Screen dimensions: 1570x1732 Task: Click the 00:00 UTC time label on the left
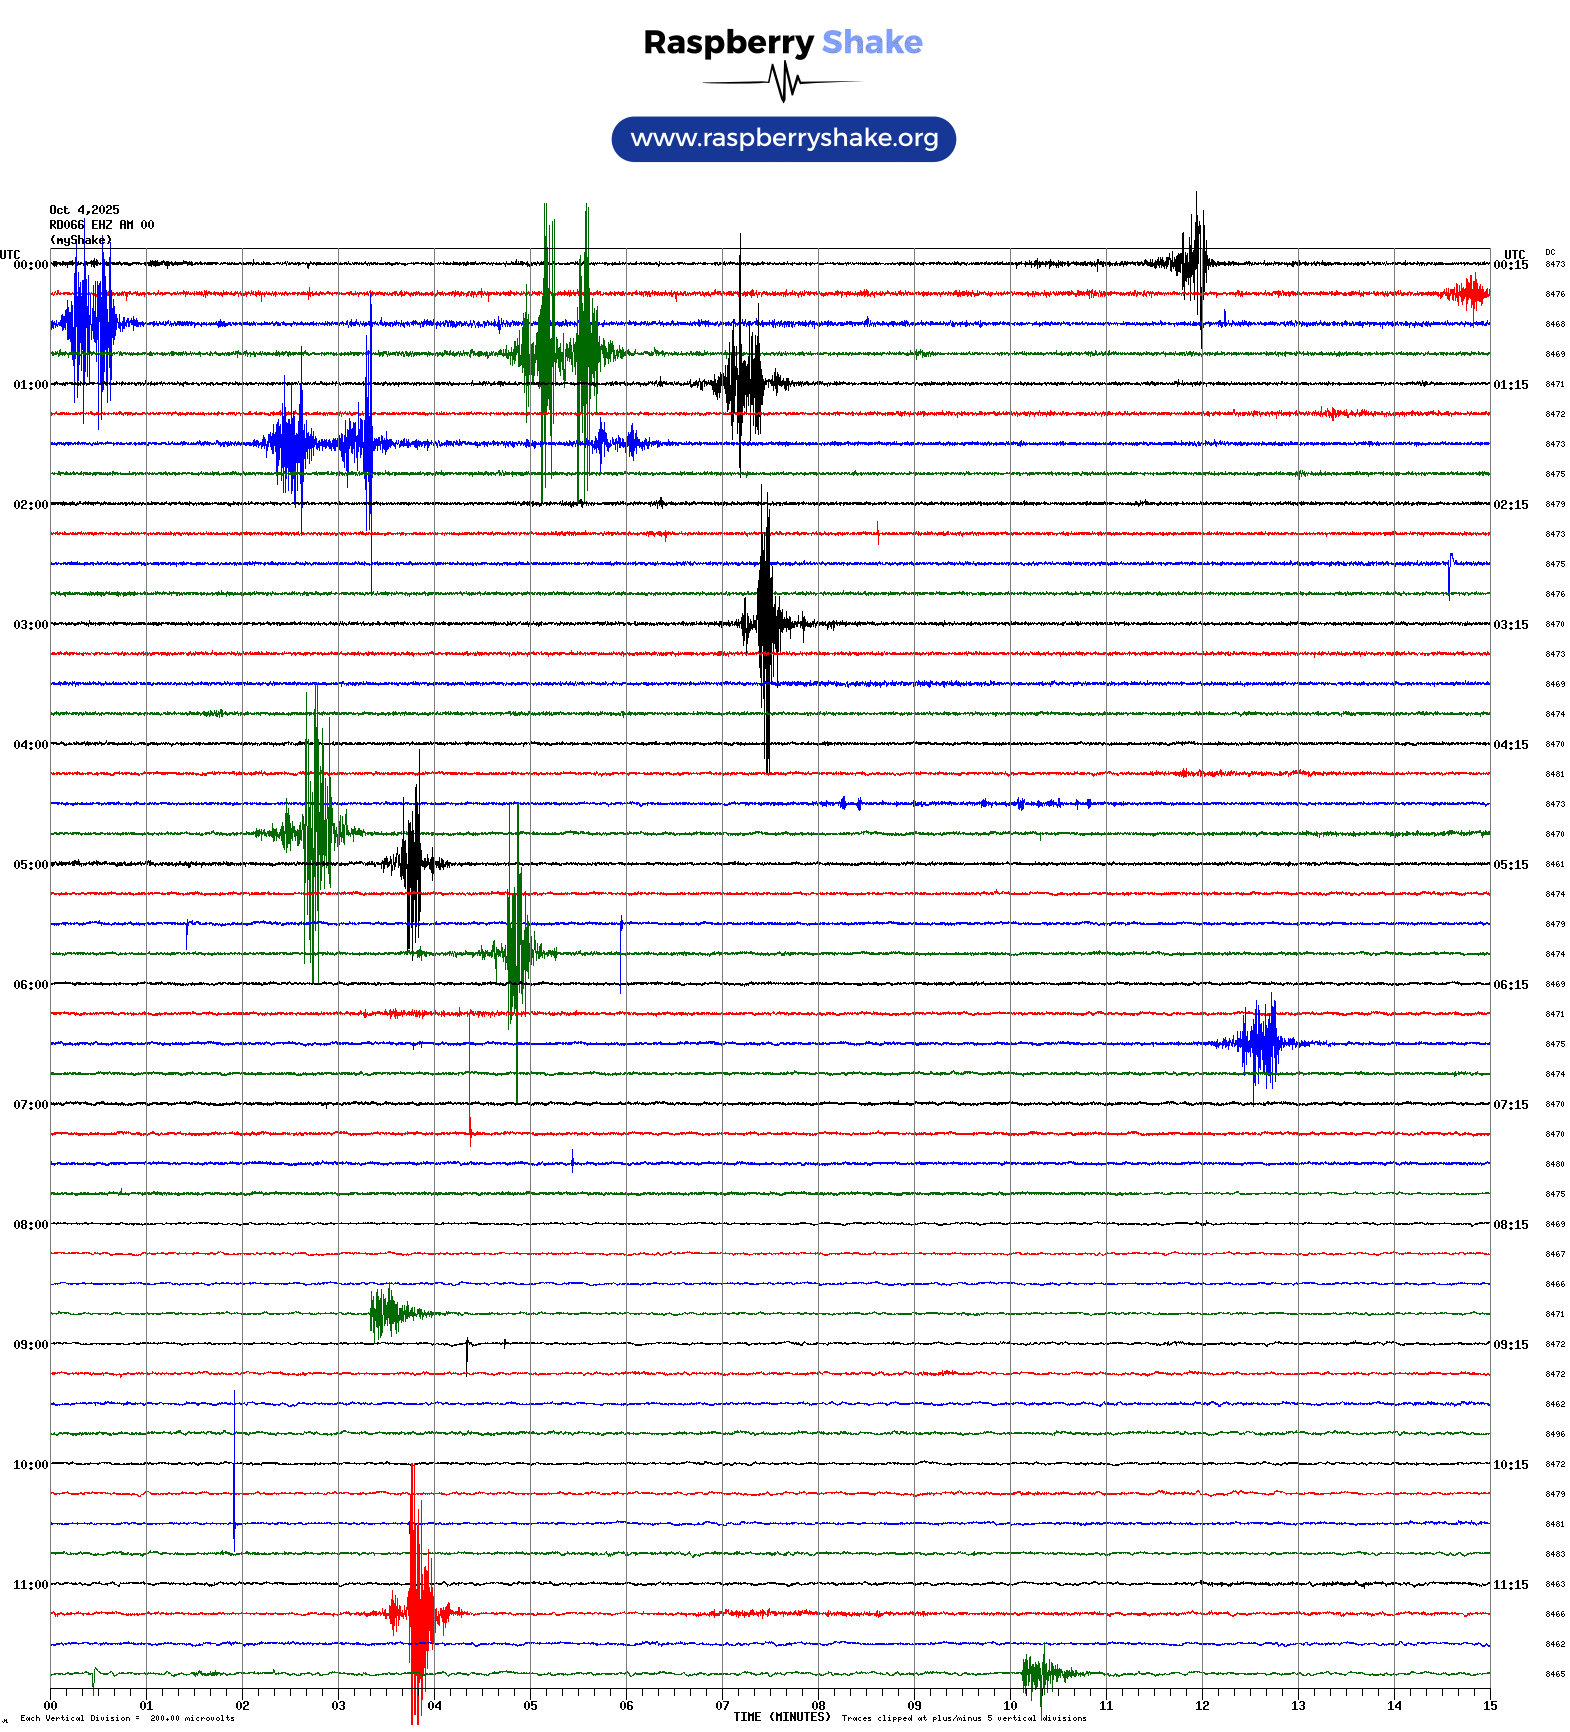(x=30, y=265)
